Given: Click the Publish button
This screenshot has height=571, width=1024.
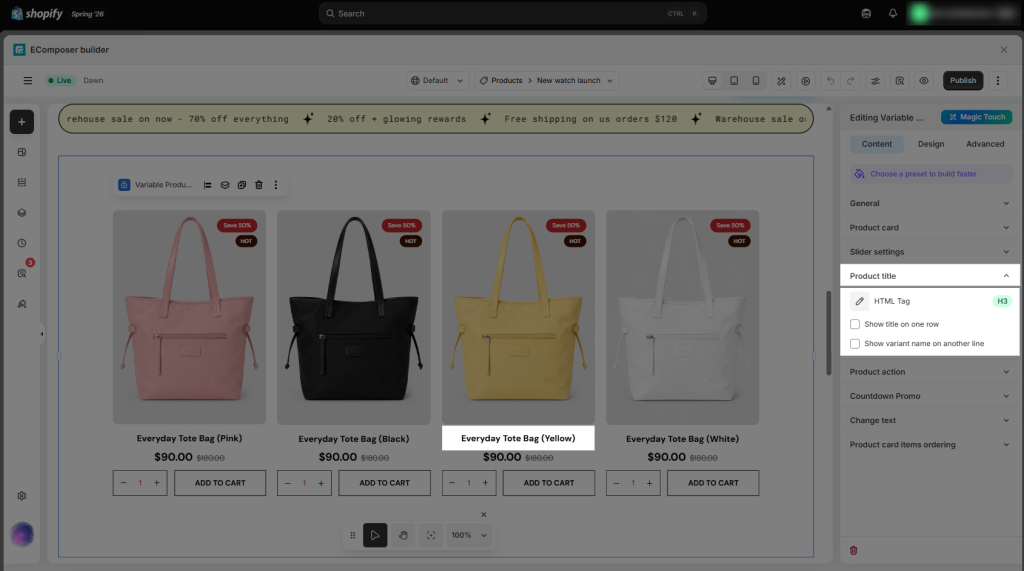Looking at the screenshot, I should (x=963, y=80).
